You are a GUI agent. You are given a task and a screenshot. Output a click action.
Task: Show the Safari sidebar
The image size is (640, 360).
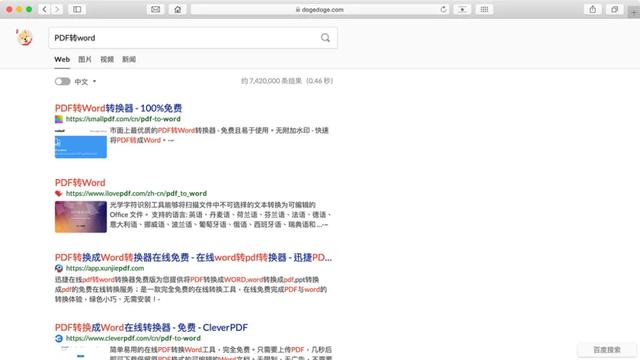pos(77,9)
